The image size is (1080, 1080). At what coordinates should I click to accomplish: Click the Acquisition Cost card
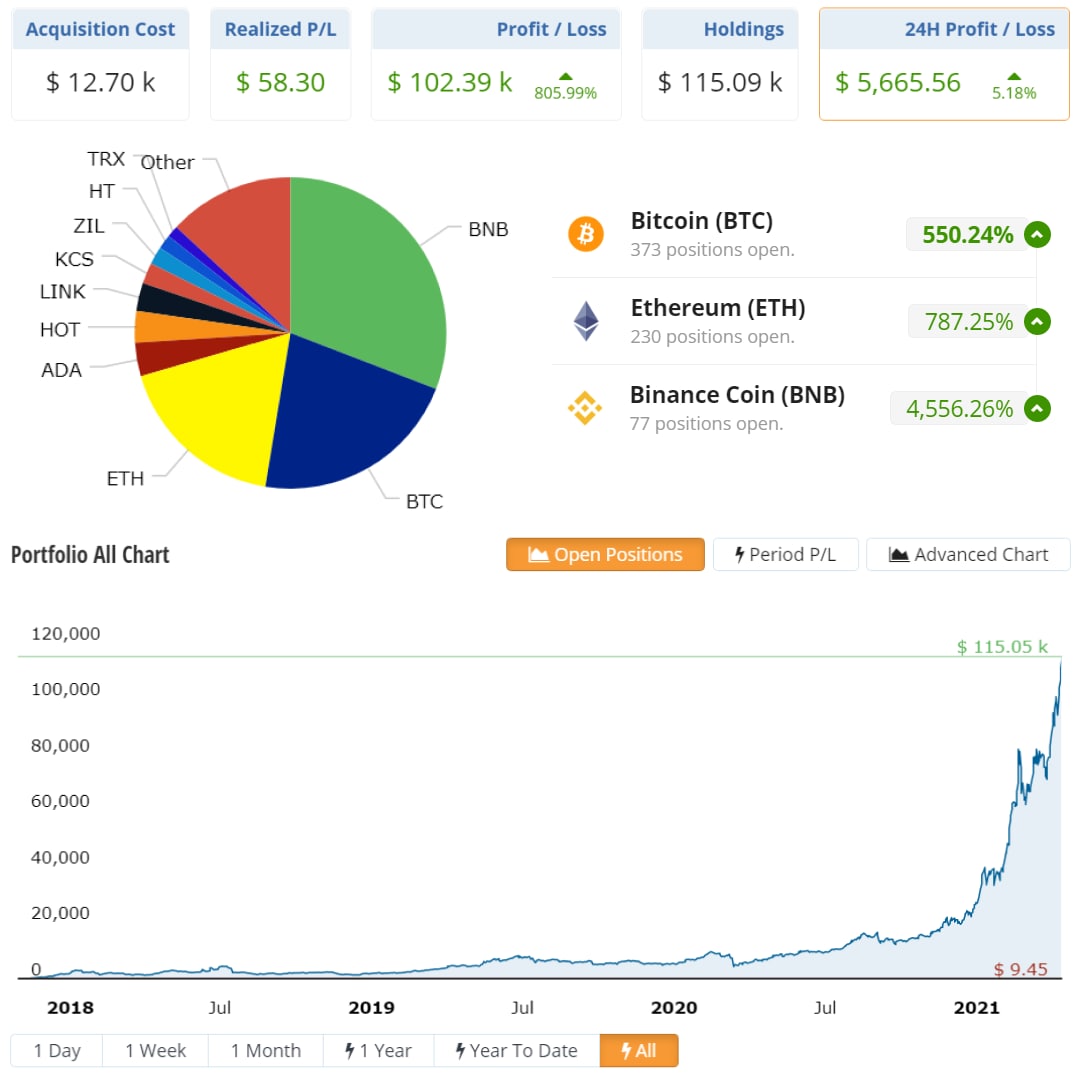[101, 64]
